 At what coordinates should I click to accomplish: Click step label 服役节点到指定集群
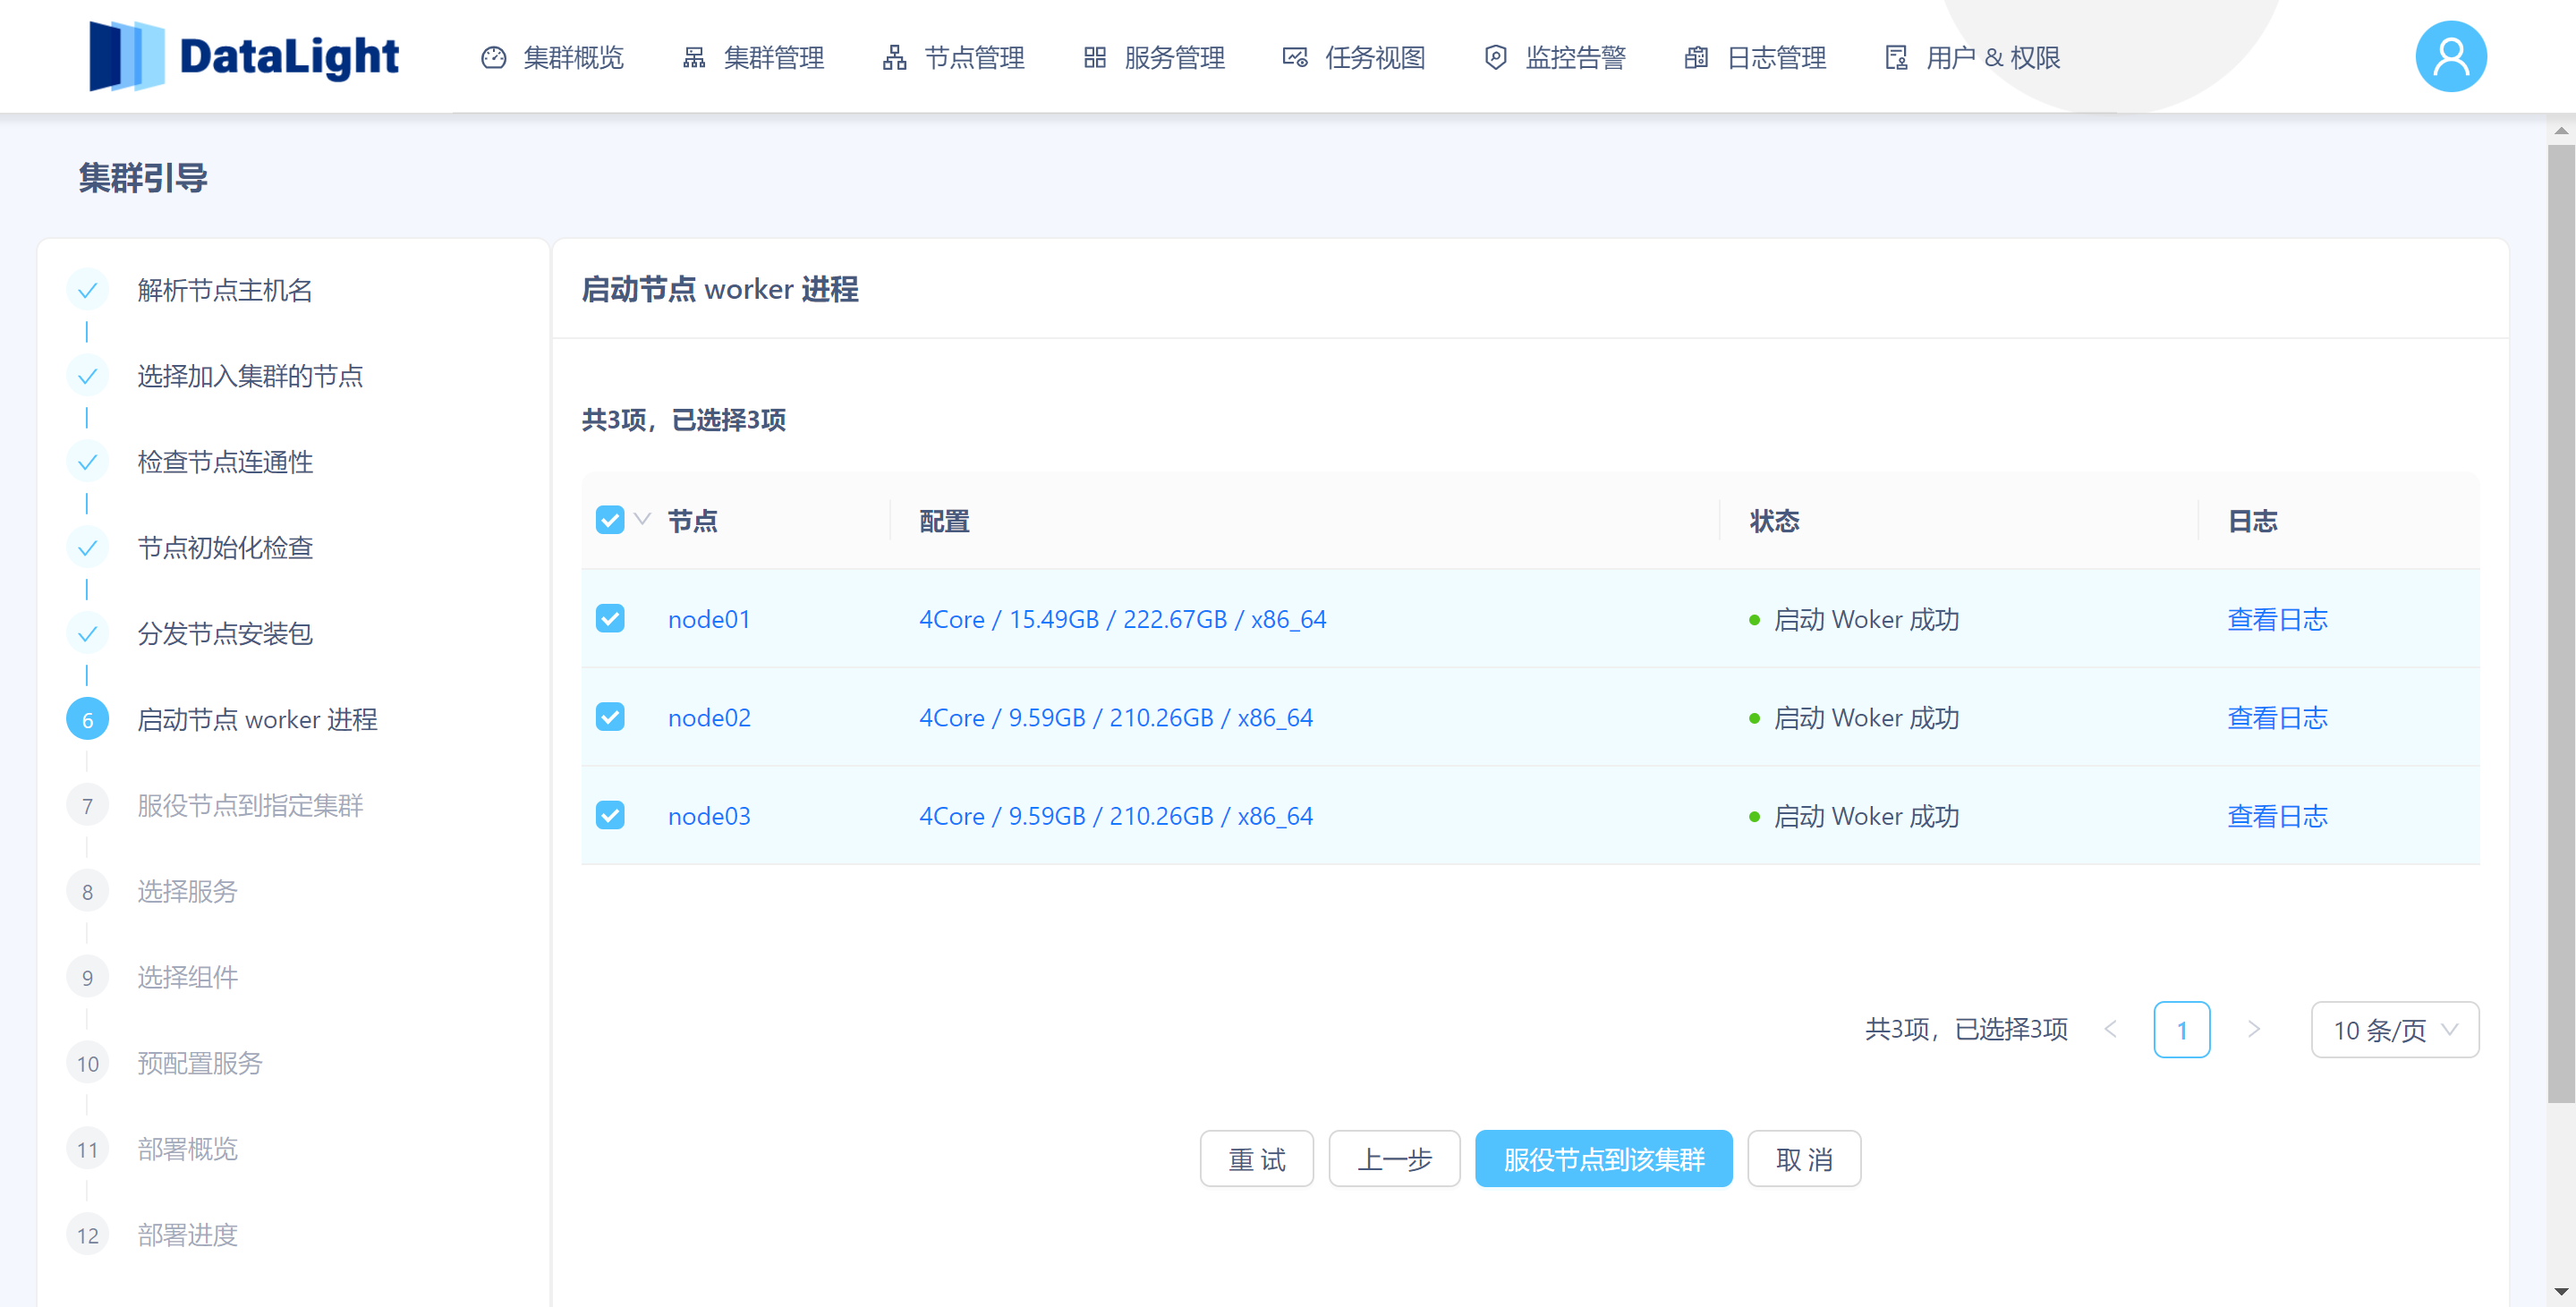pos(250,806)
